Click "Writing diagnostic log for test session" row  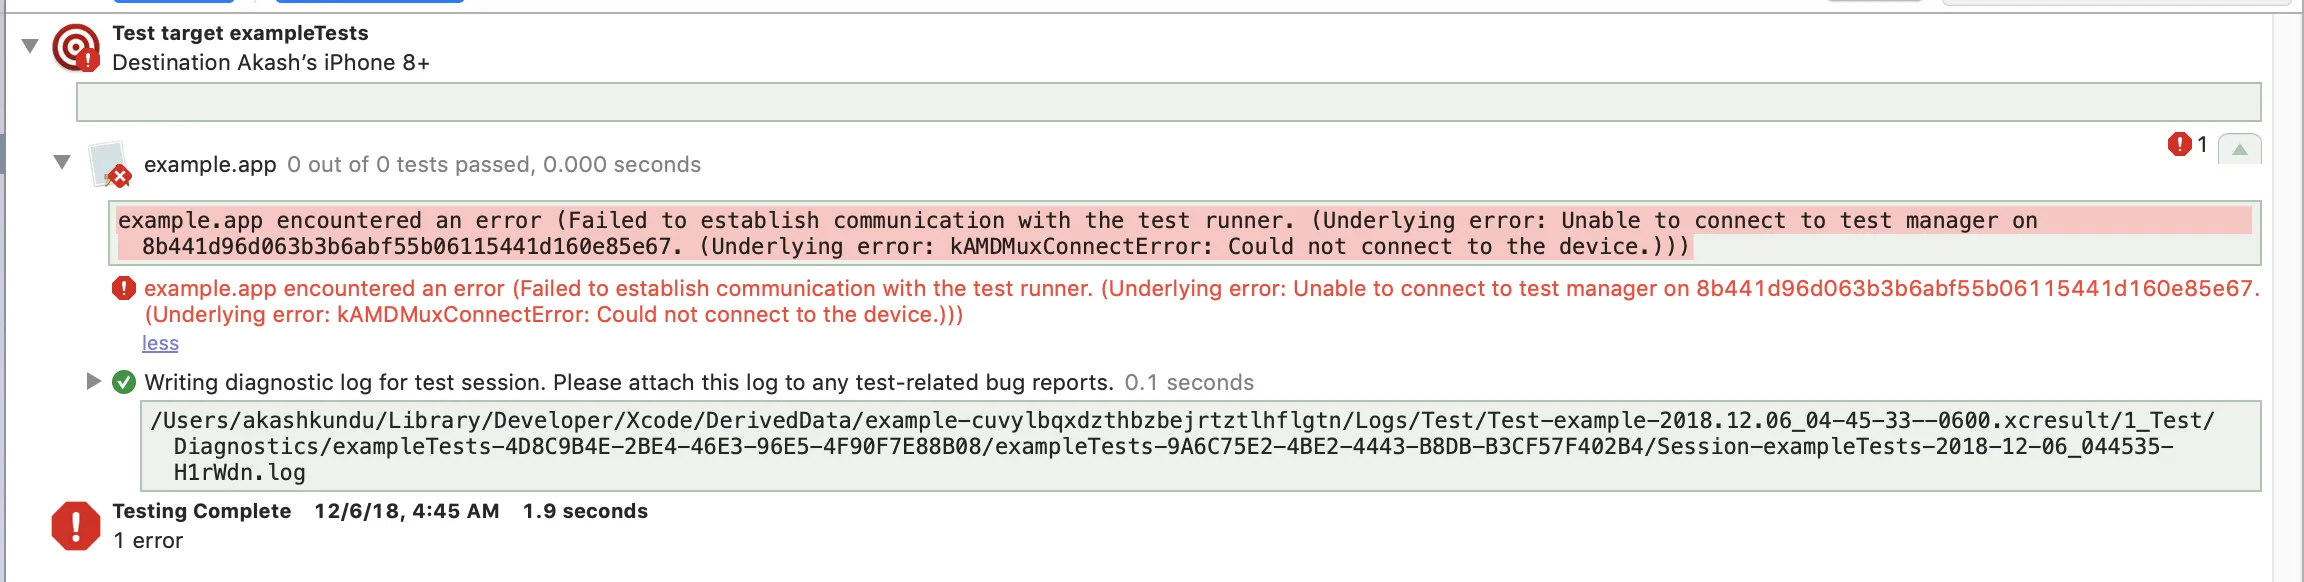628,383
